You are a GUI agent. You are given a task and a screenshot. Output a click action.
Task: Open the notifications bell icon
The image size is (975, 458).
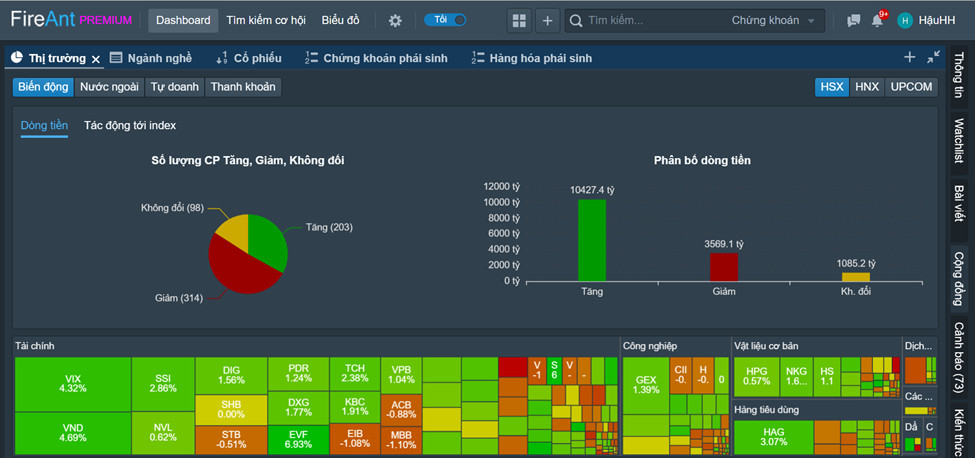click(x=877, y=21)
